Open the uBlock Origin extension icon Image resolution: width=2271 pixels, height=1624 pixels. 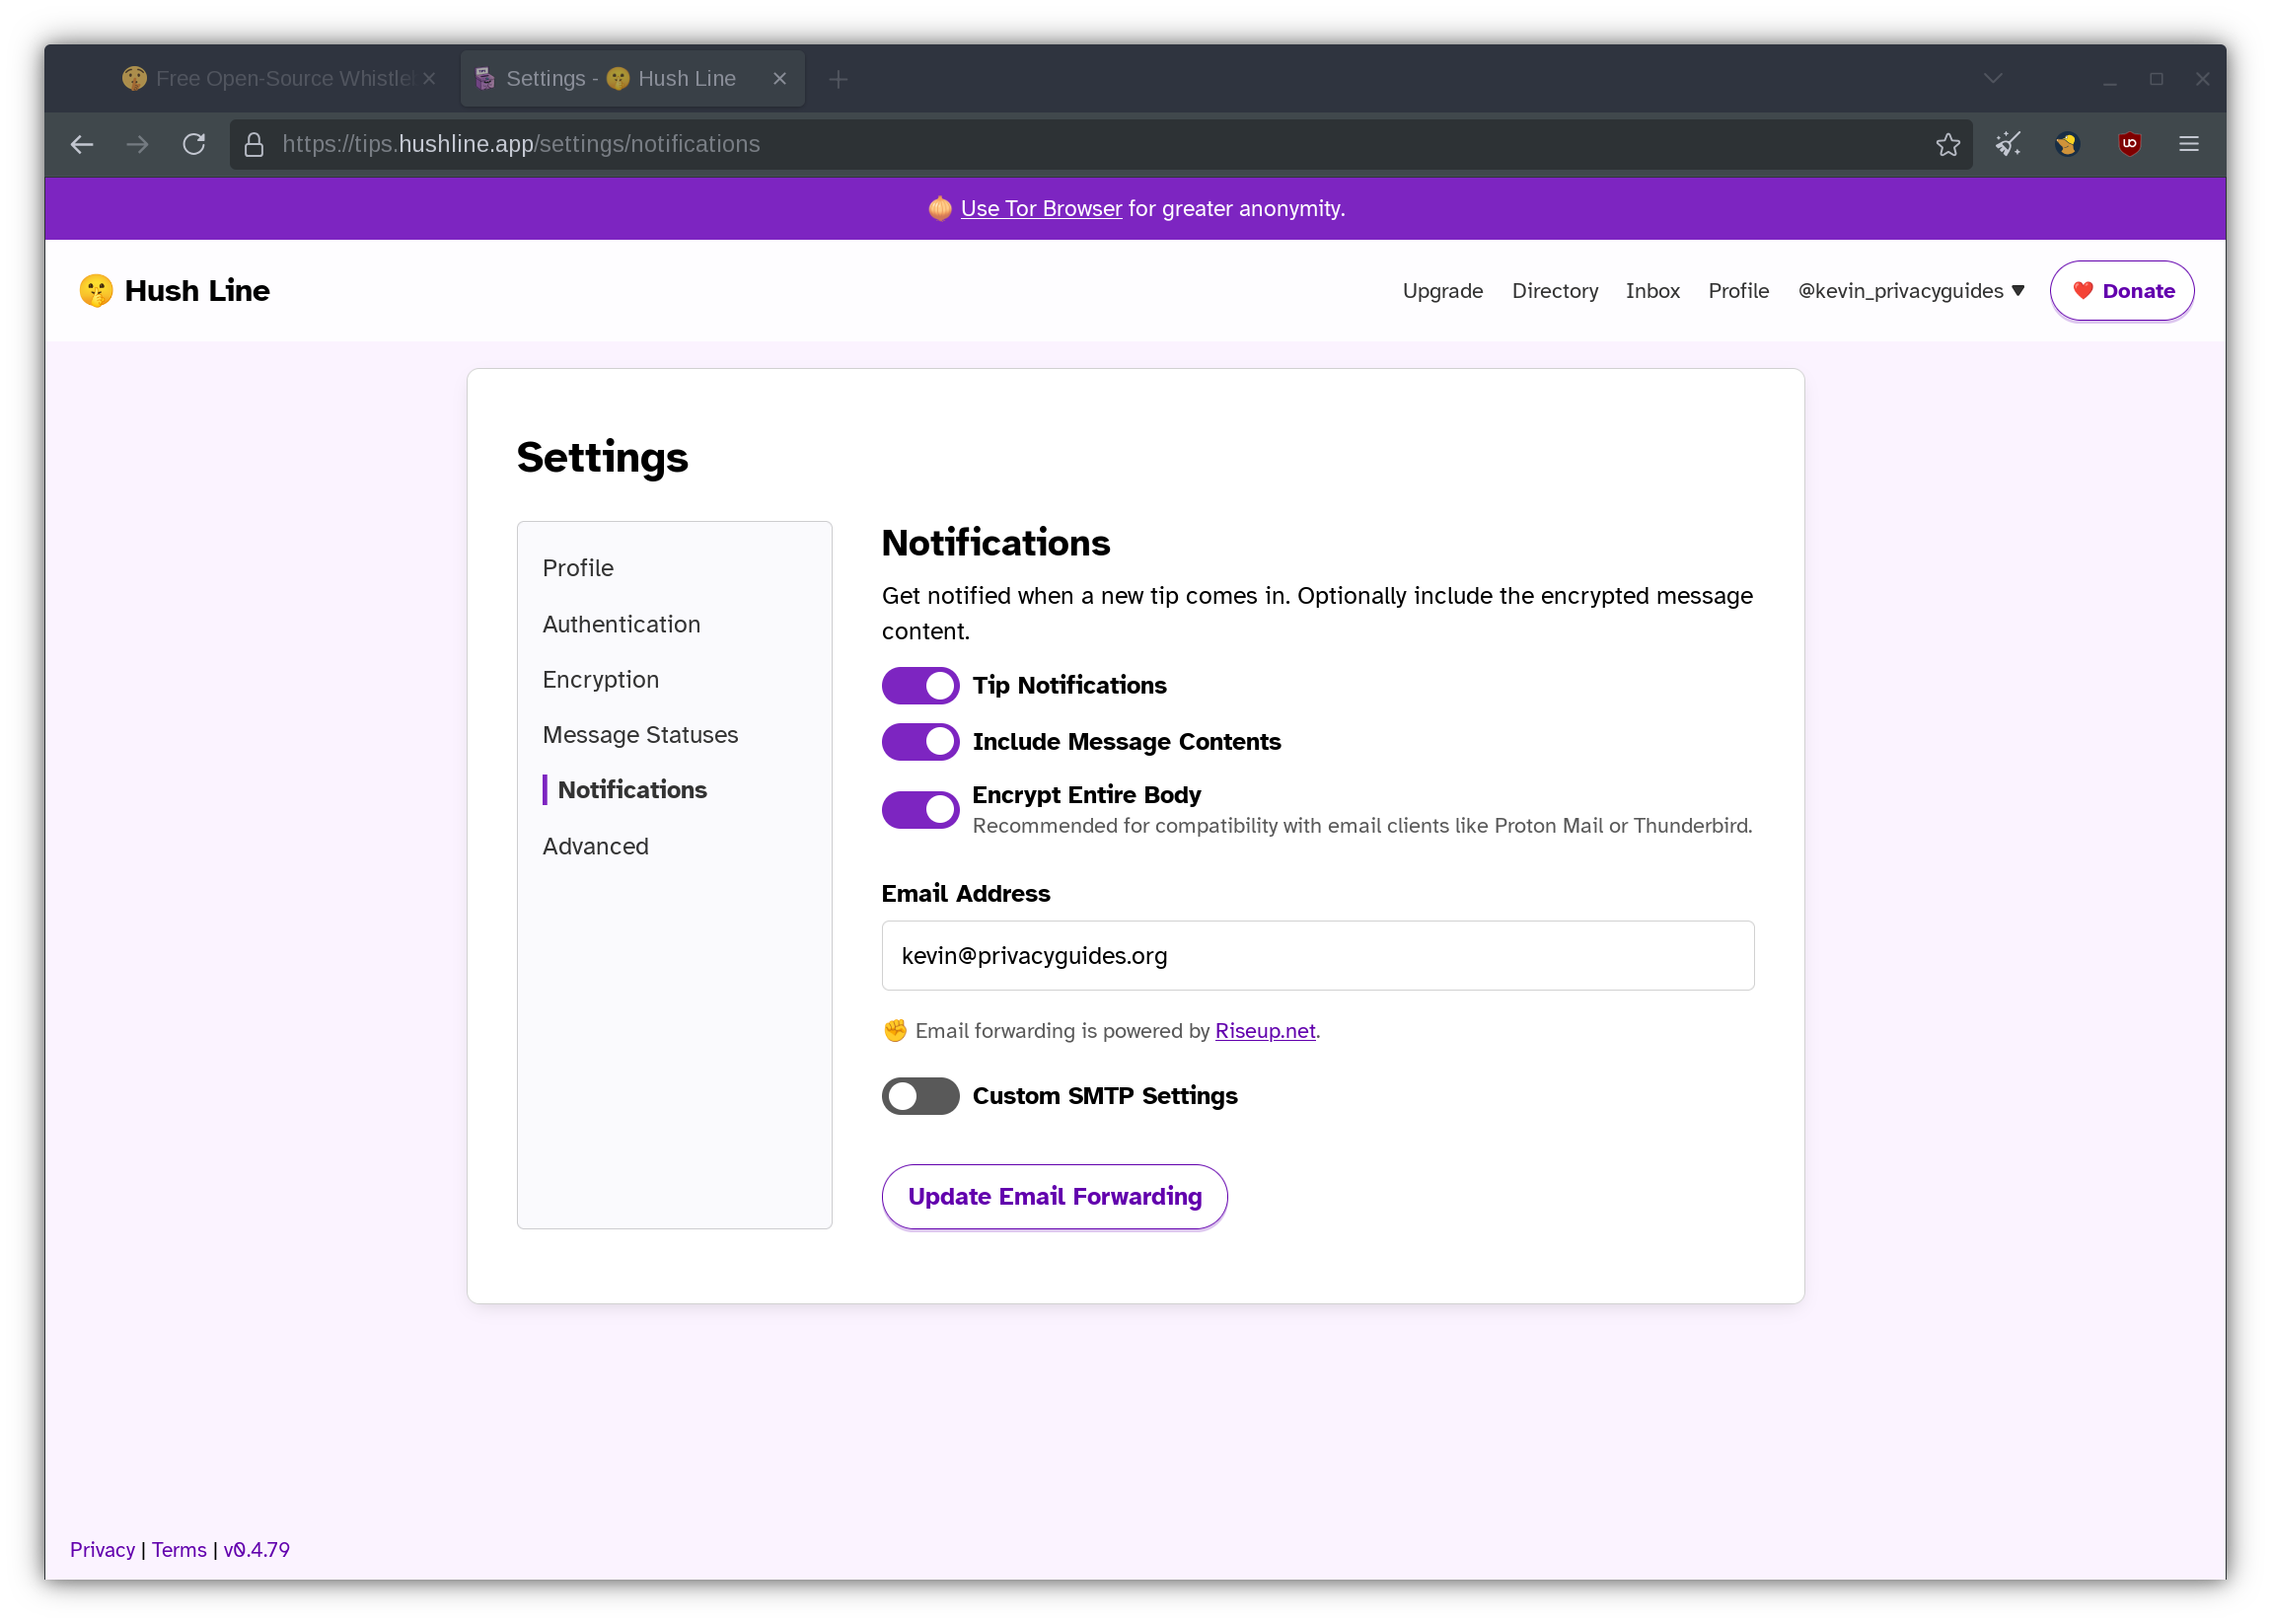click(2129, 145)
